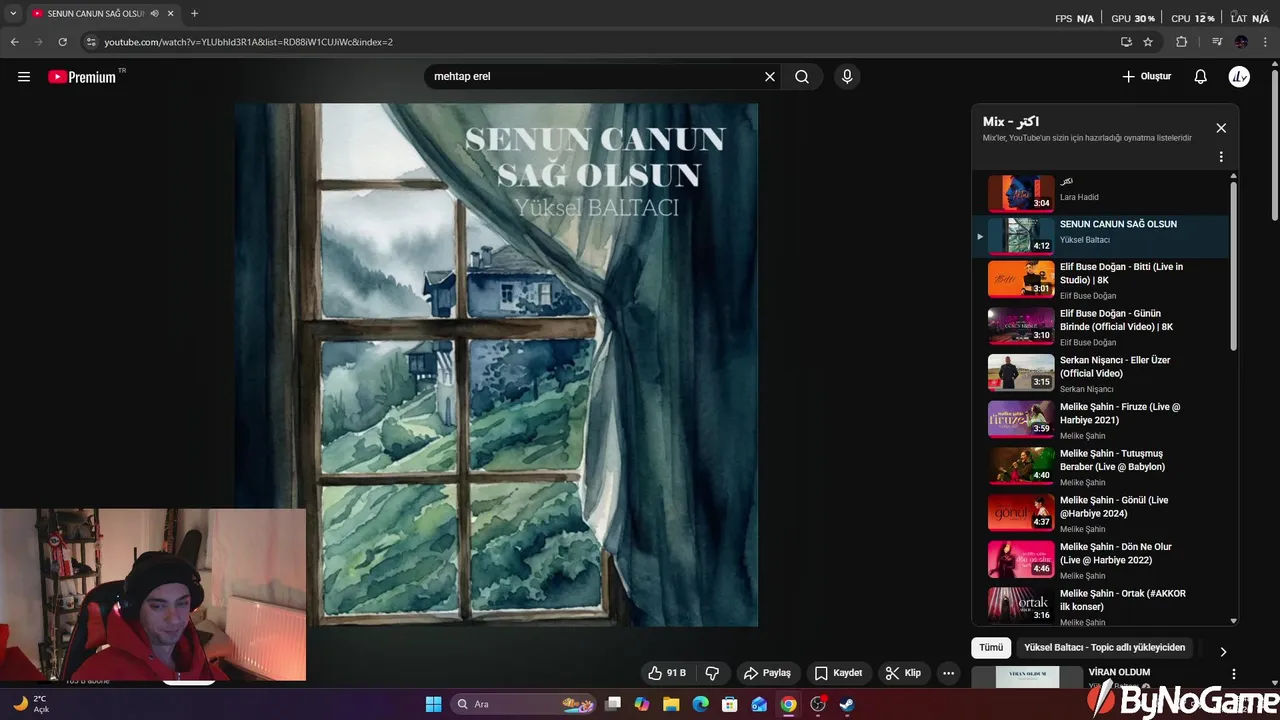Play Günün Birinde Official Video from playlist
The width and height of the screenshot is (1280, 720).
(x=1101, y=327)
